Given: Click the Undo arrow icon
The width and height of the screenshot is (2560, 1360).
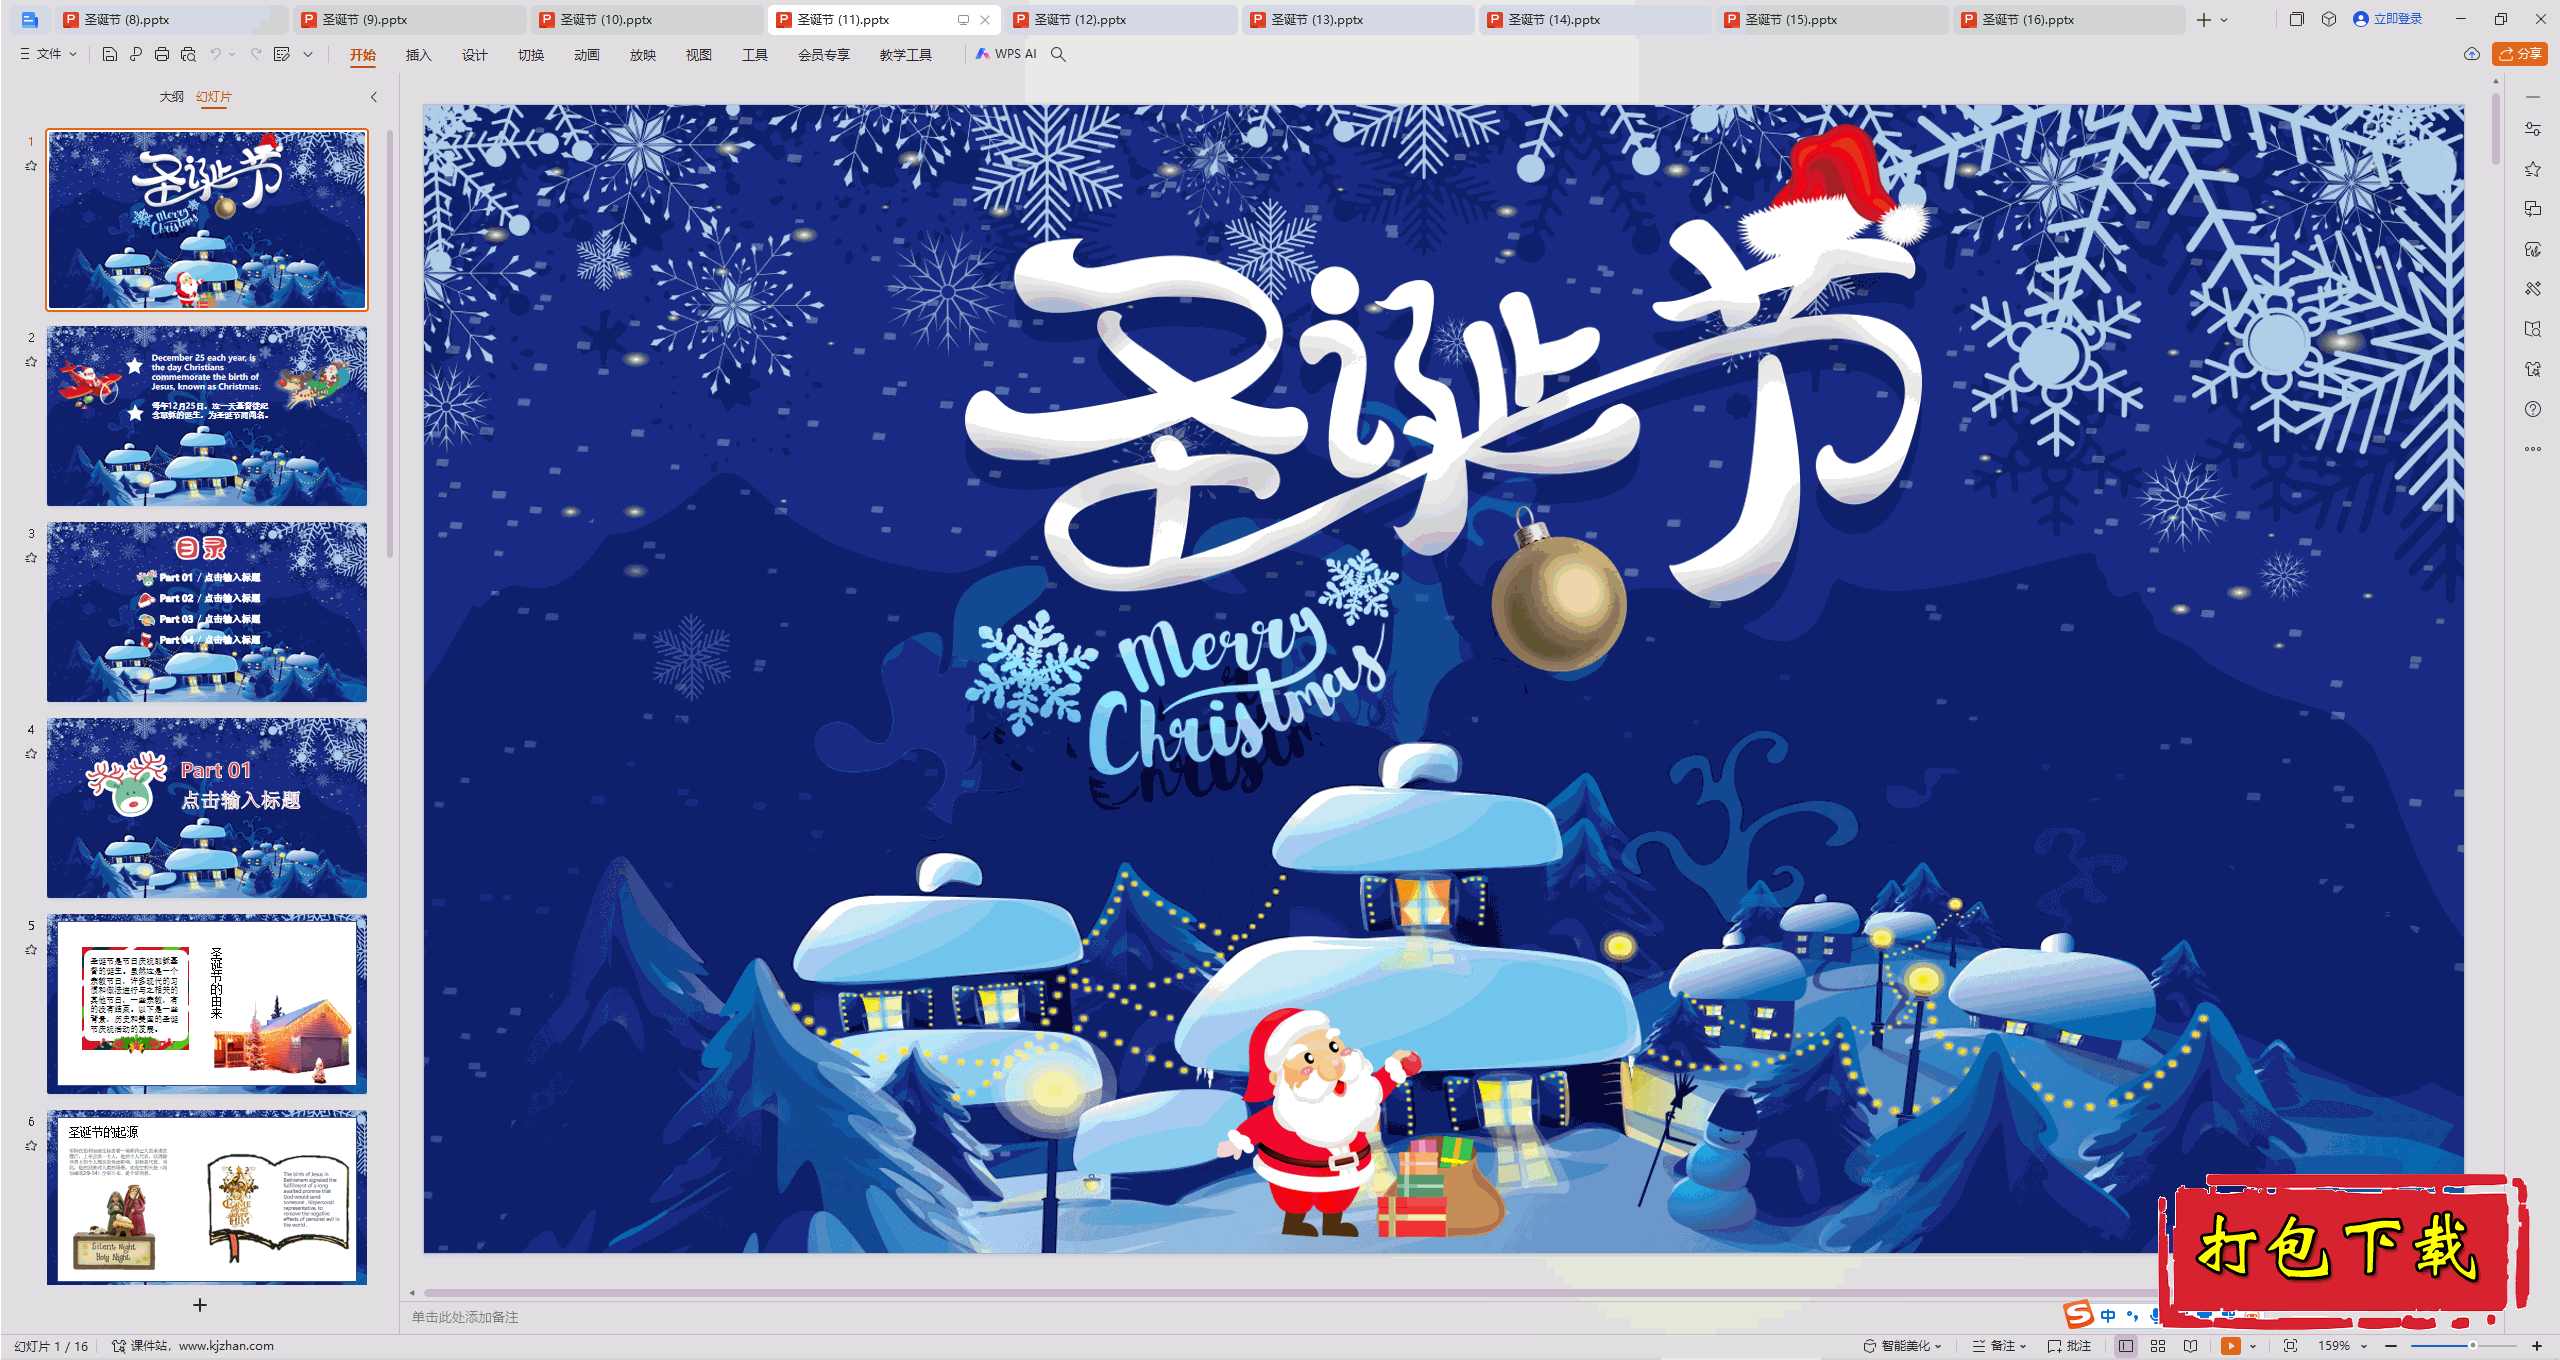Looking at the screenshot, I should 215,54.
